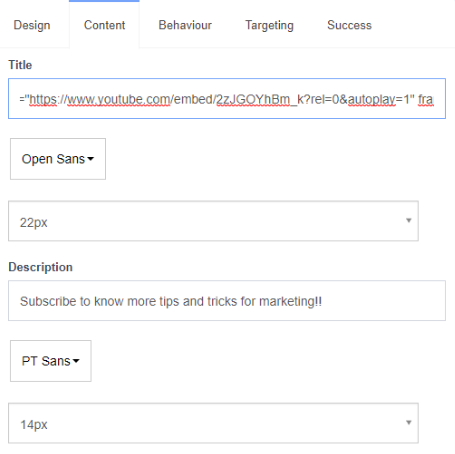Screen dimensions: 455x454
Task: Open the Open Sans font dropdown
Action: point(58,159)
